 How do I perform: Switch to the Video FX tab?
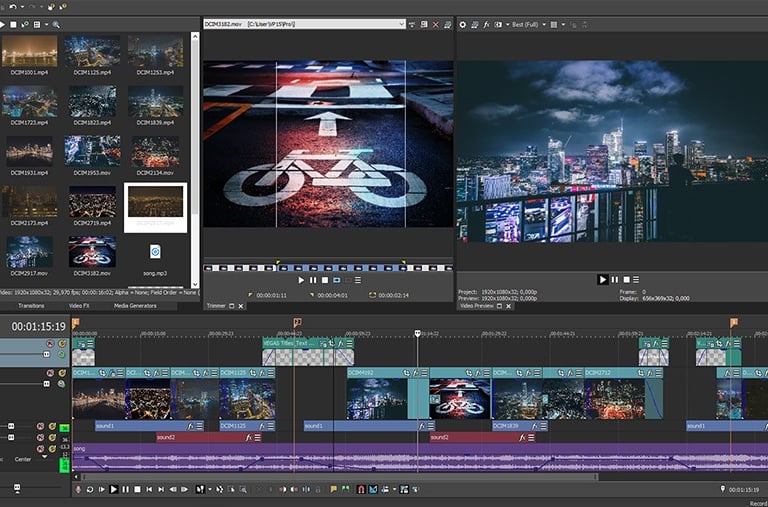[x=79, y=306]
